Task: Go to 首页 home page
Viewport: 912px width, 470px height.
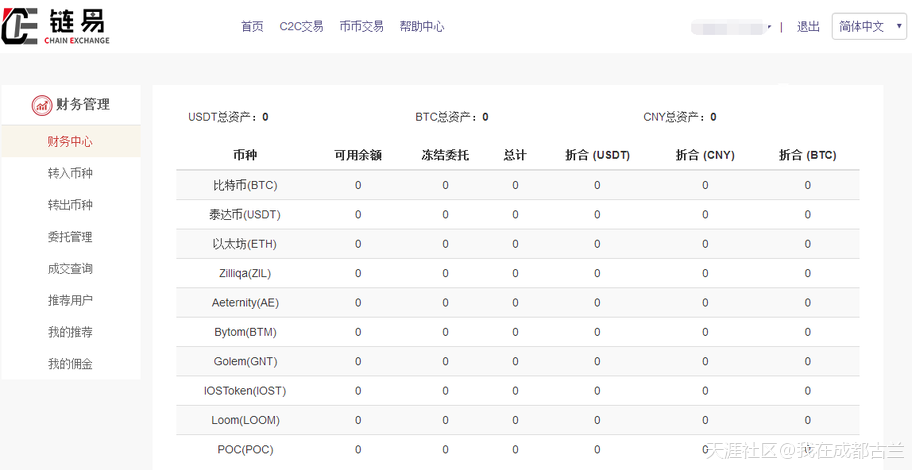Action: (252, 27)
